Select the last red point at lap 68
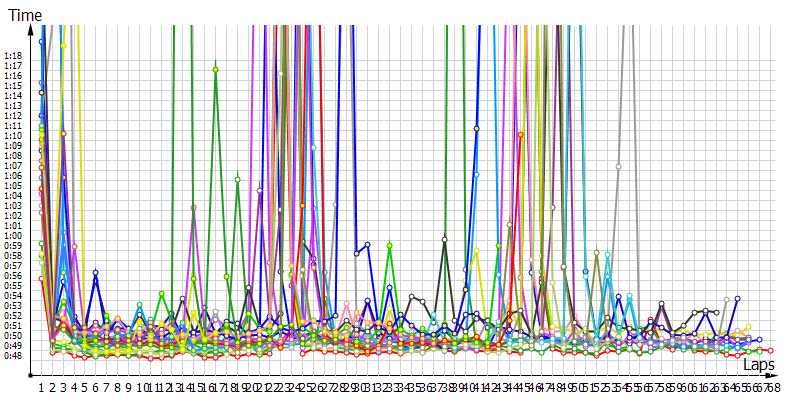The width and height of the screenshot is (800, 400). (x=770, y=350)
